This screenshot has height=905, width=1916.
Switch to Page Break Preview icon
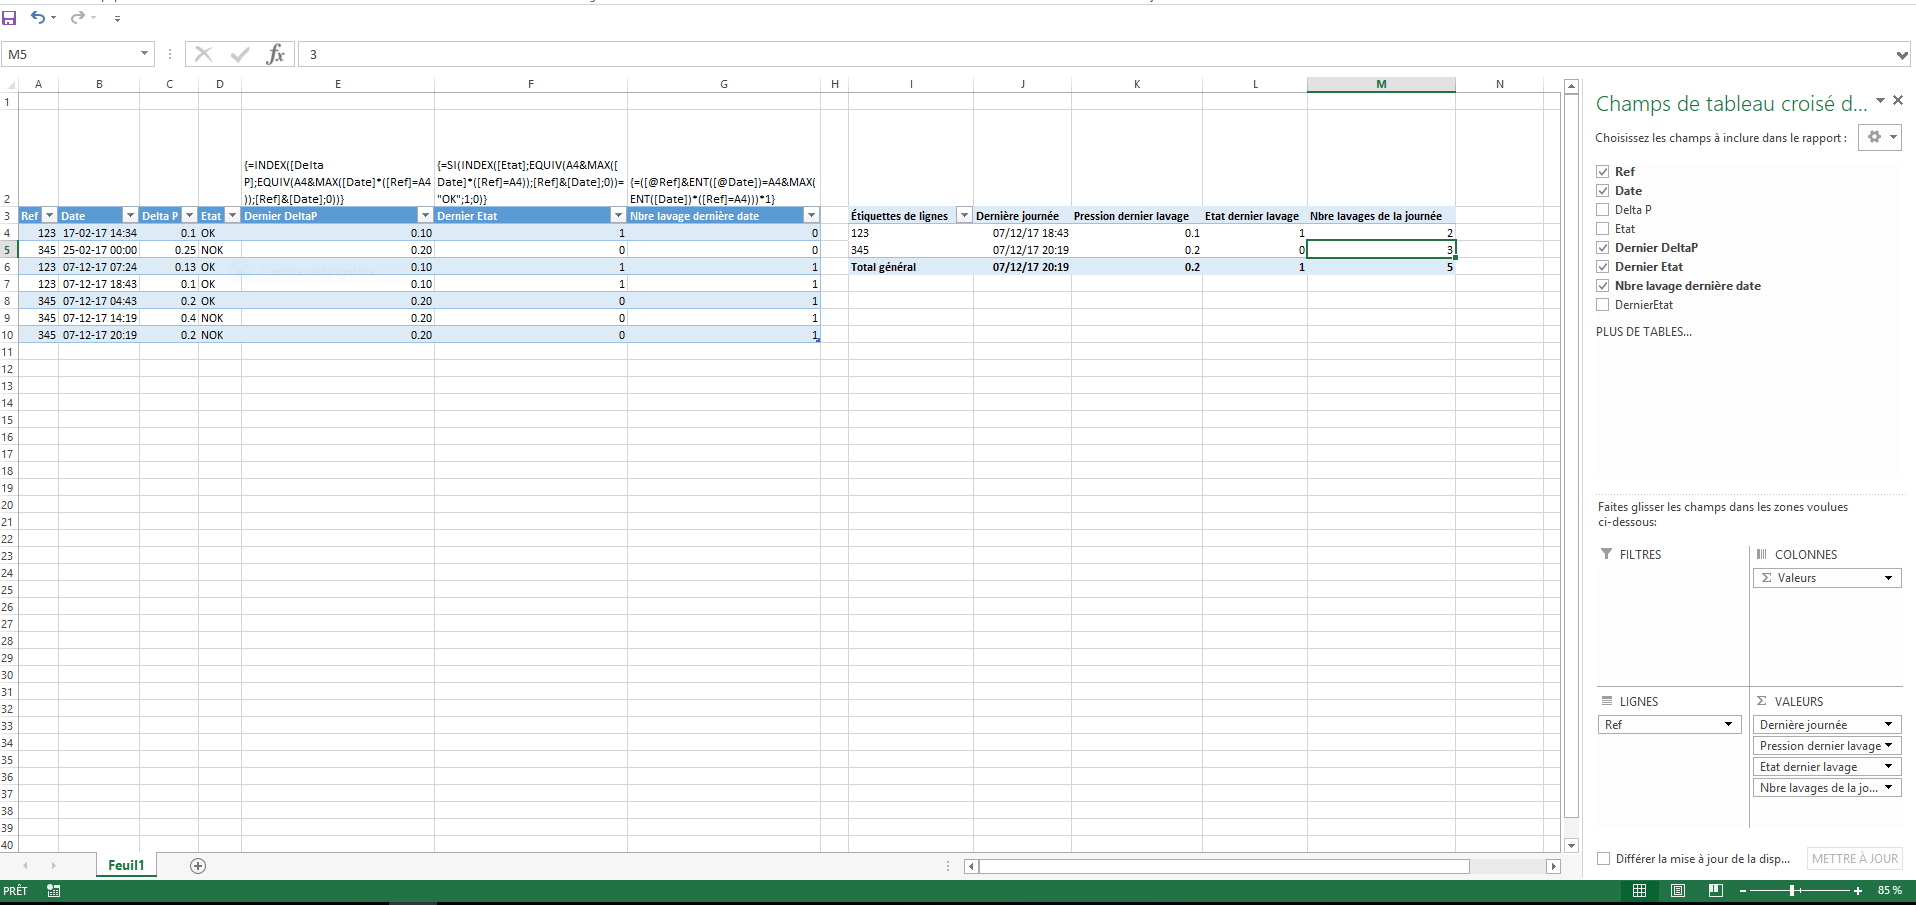coord(1716,891)
